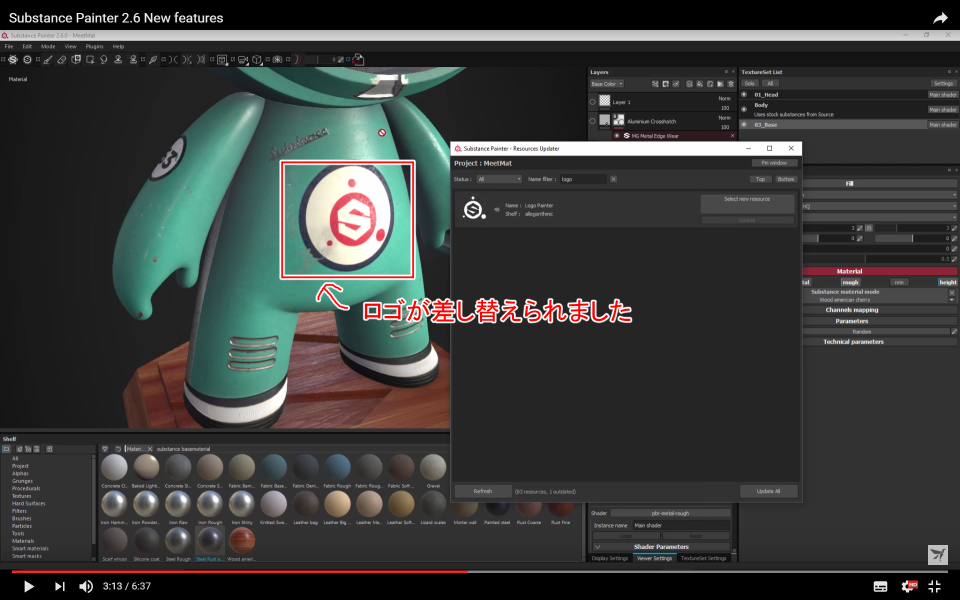Image resolution: width=960 pixels, height=600 pixels.
Task: Select the Projection tool in toolbar
Action: 76,59
